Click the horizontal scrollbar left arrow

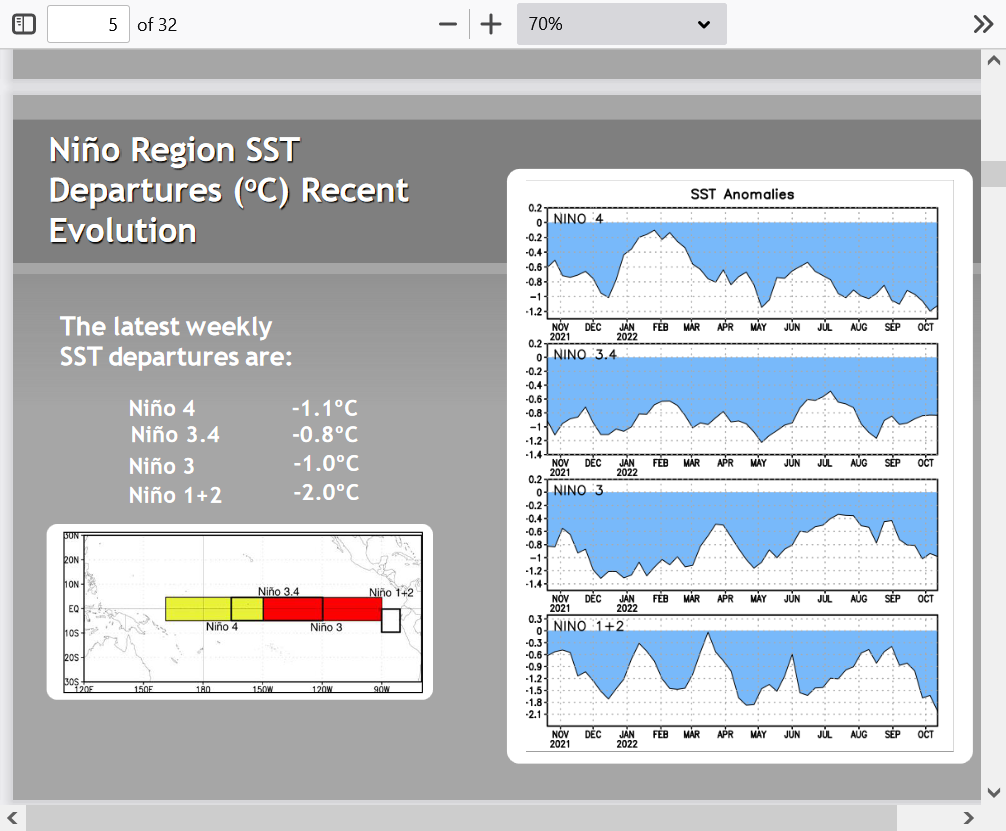tap(12, 818)
